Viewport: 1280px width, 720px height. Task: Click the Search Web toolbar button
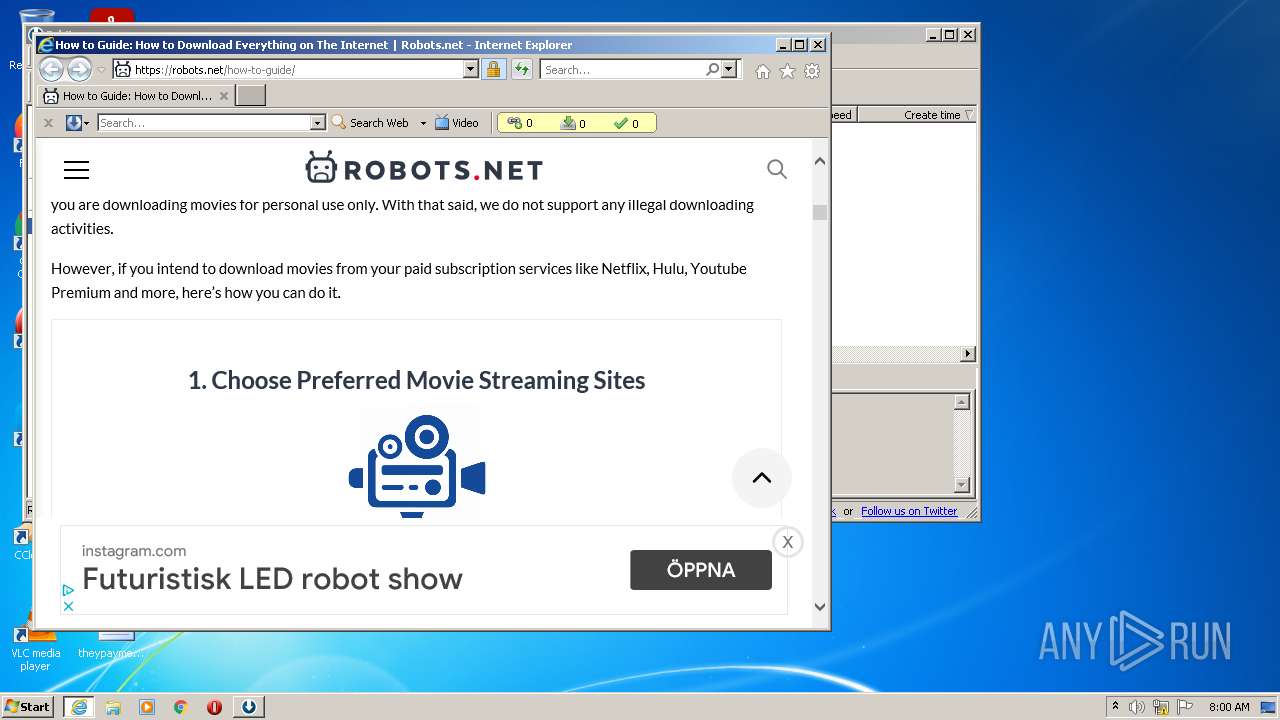point(370,123)
